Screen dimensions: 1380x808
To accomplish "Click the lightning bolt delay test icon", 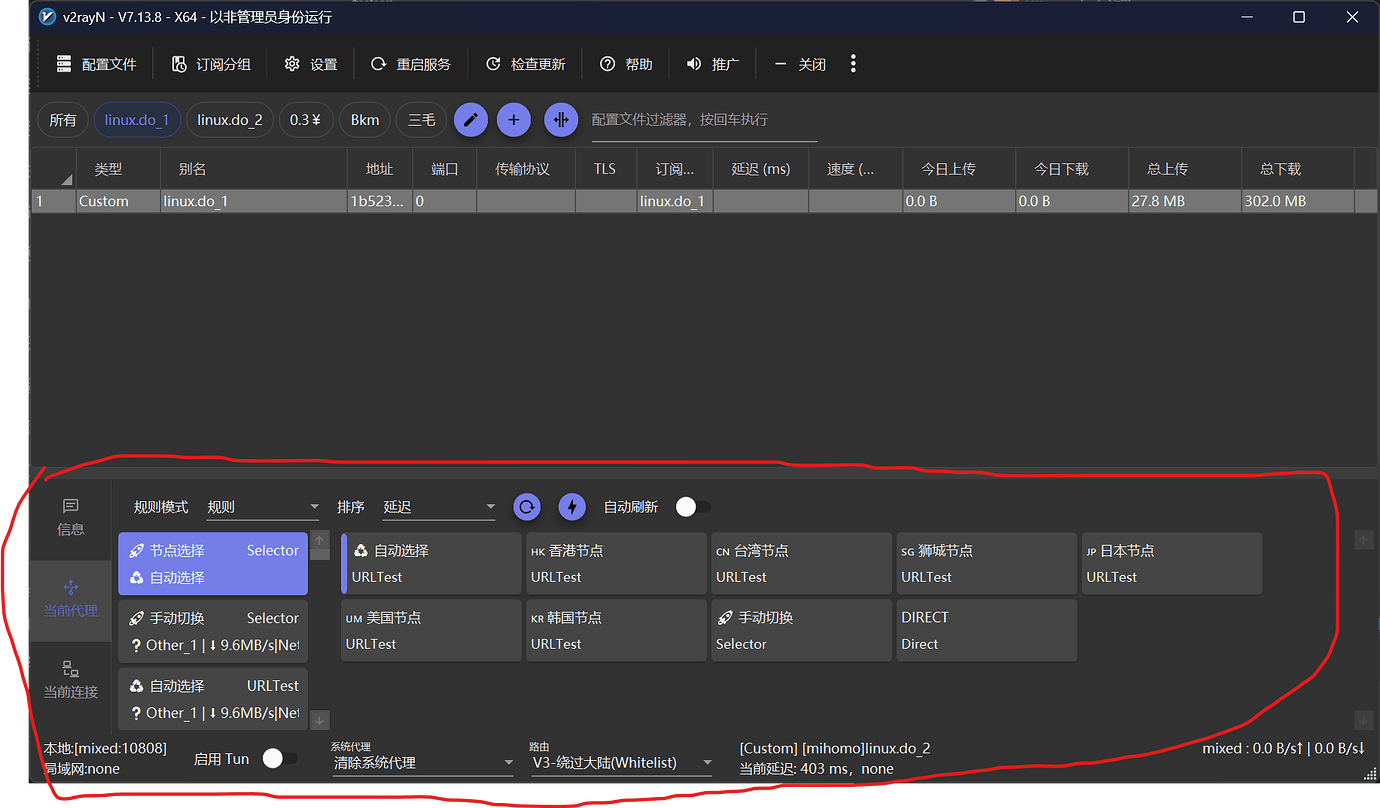I will (x=572, y=507).
